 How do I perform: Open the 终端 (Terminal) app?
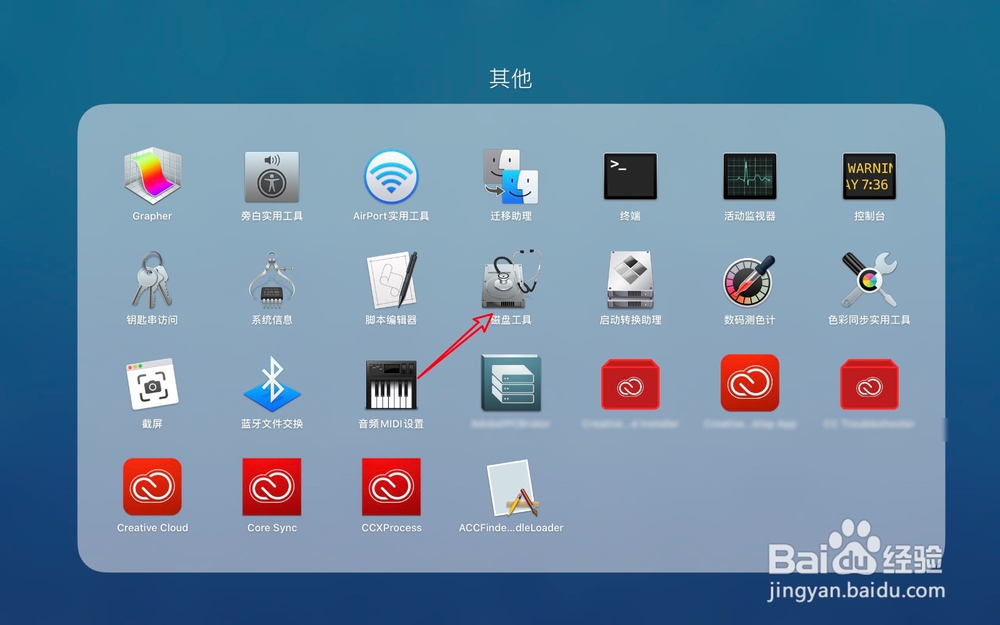tap(629, 175)
